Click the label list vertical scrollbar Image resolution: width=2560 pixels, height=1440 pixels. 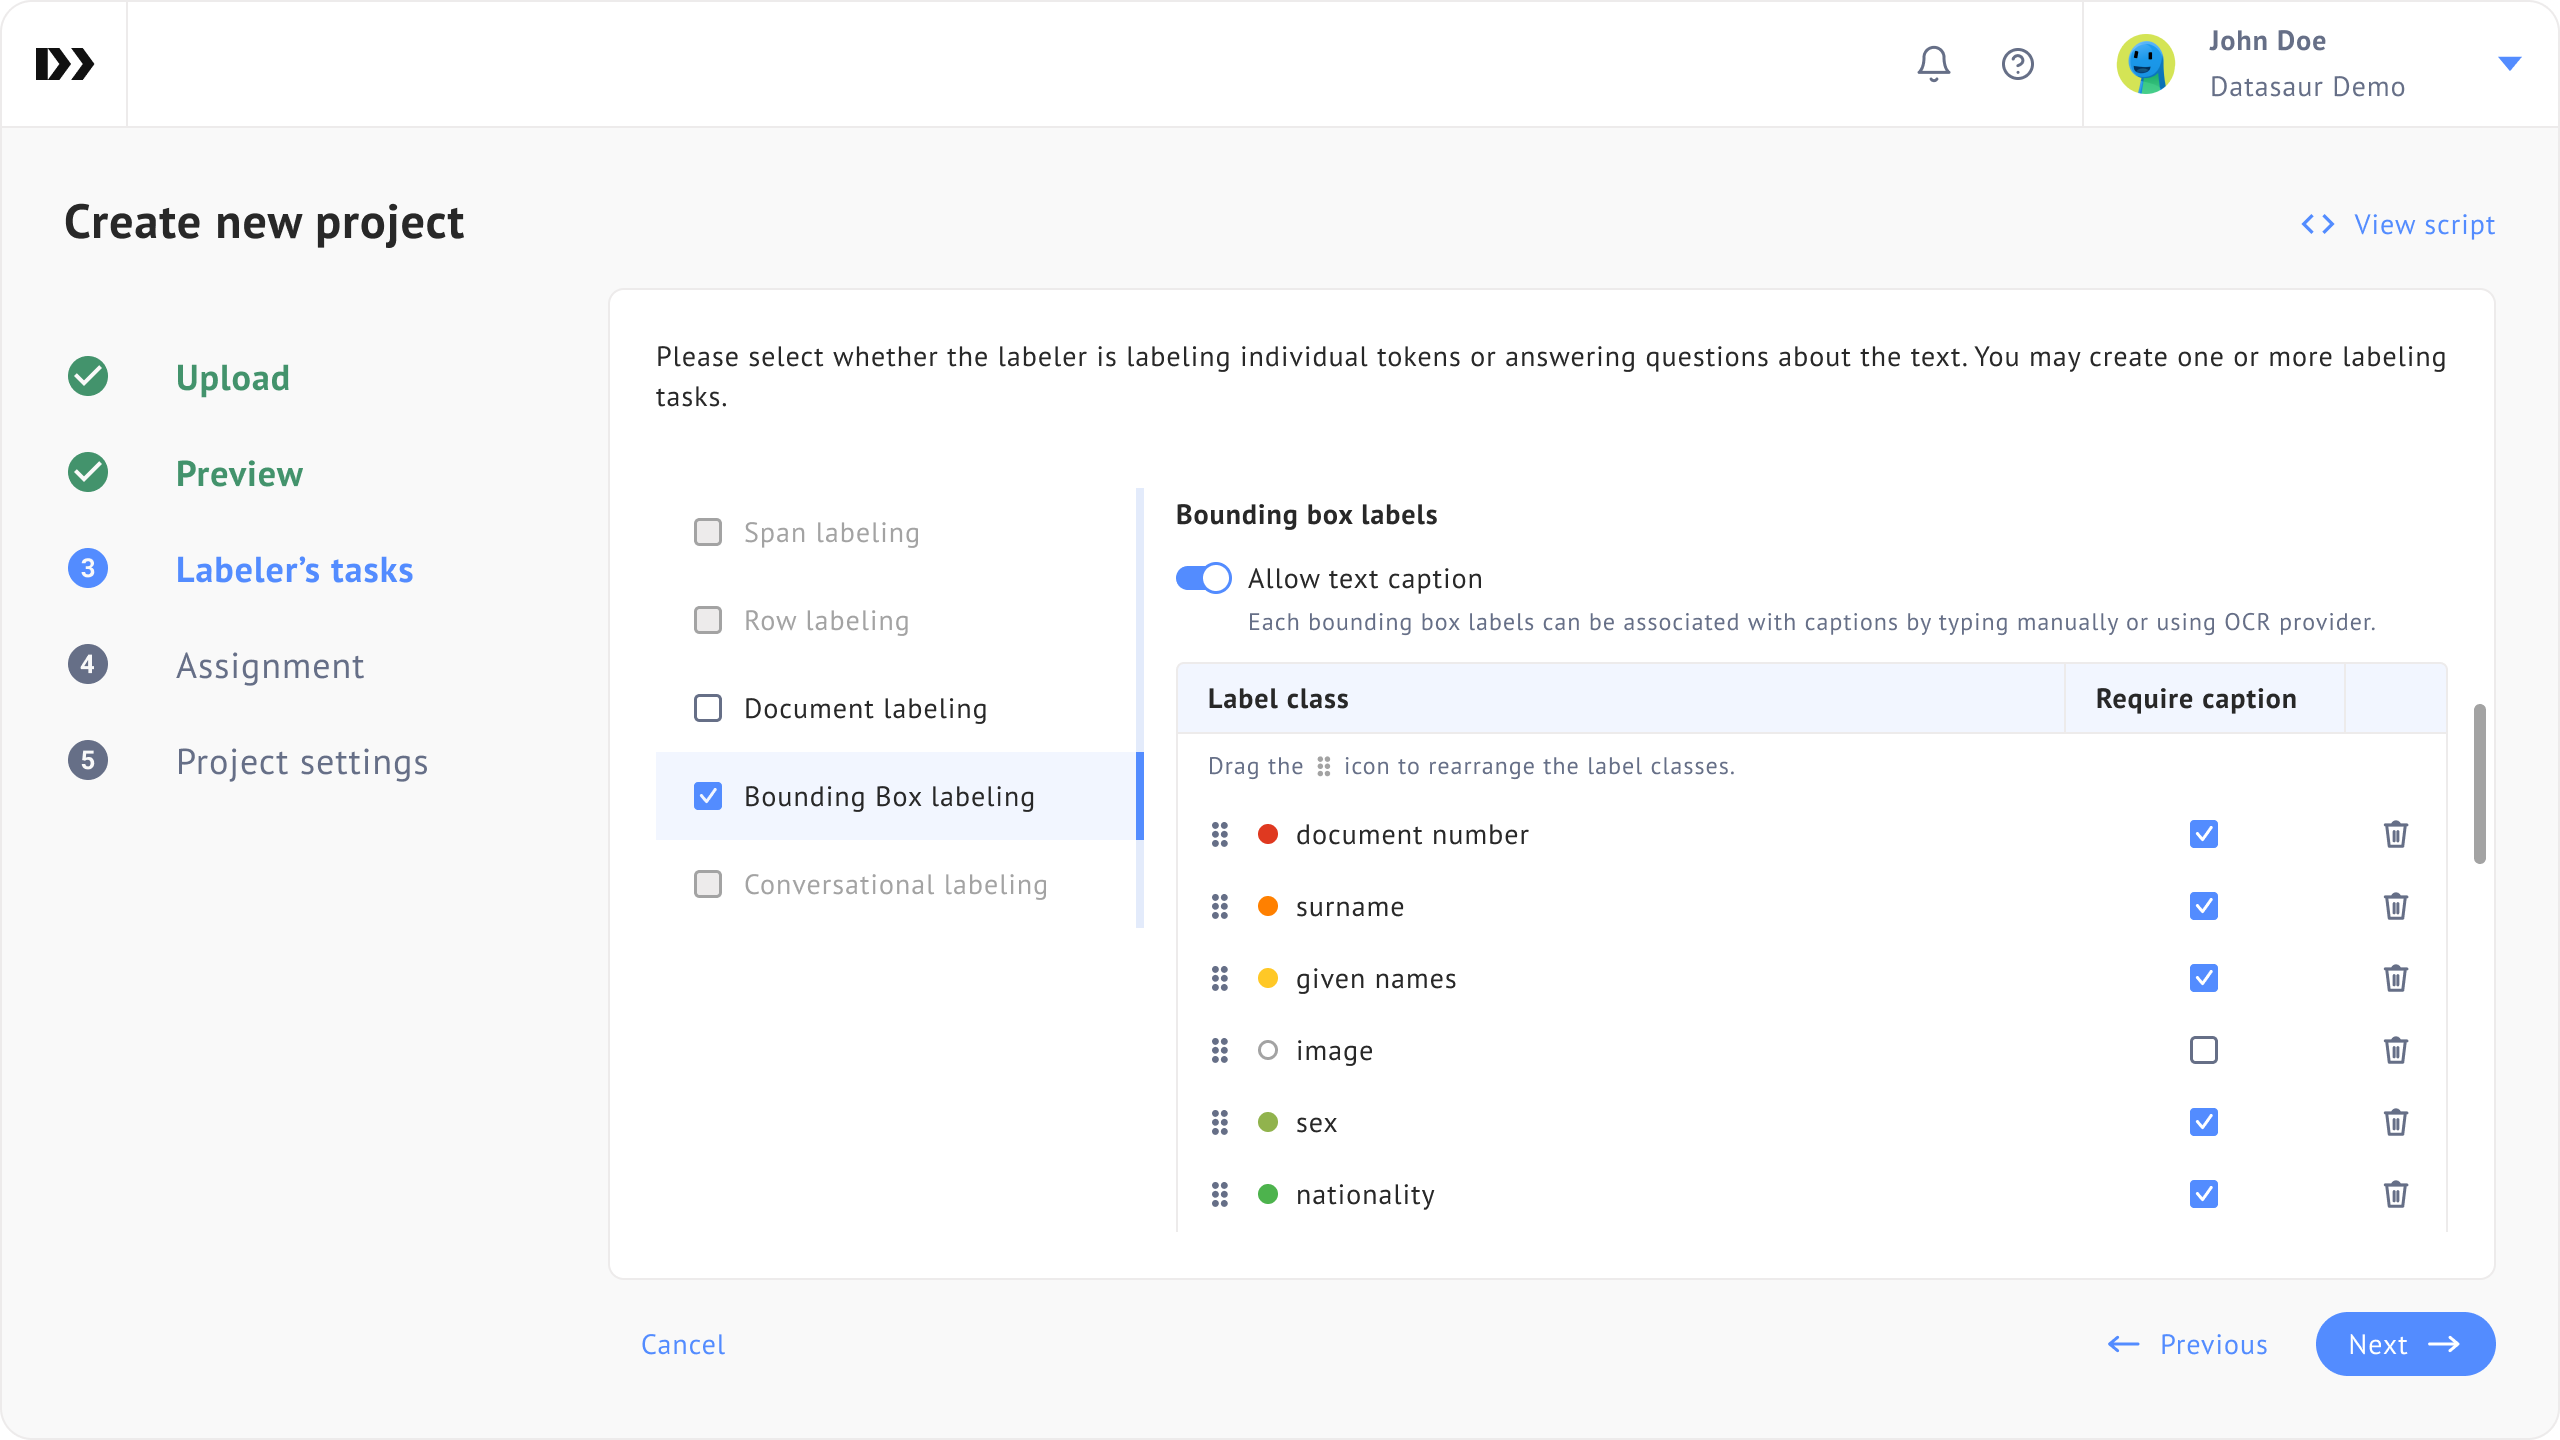point(2479,784)
